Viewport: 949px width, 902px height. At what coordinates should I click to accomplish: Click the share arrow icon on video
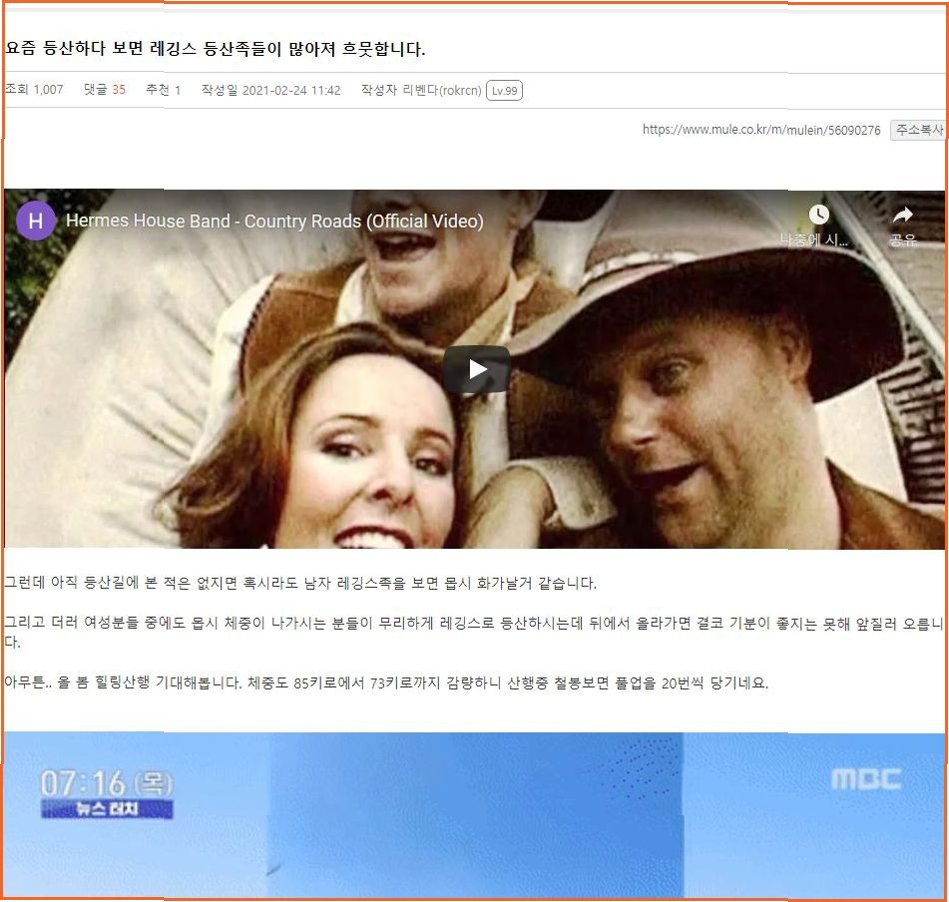[x=902, y=214]
